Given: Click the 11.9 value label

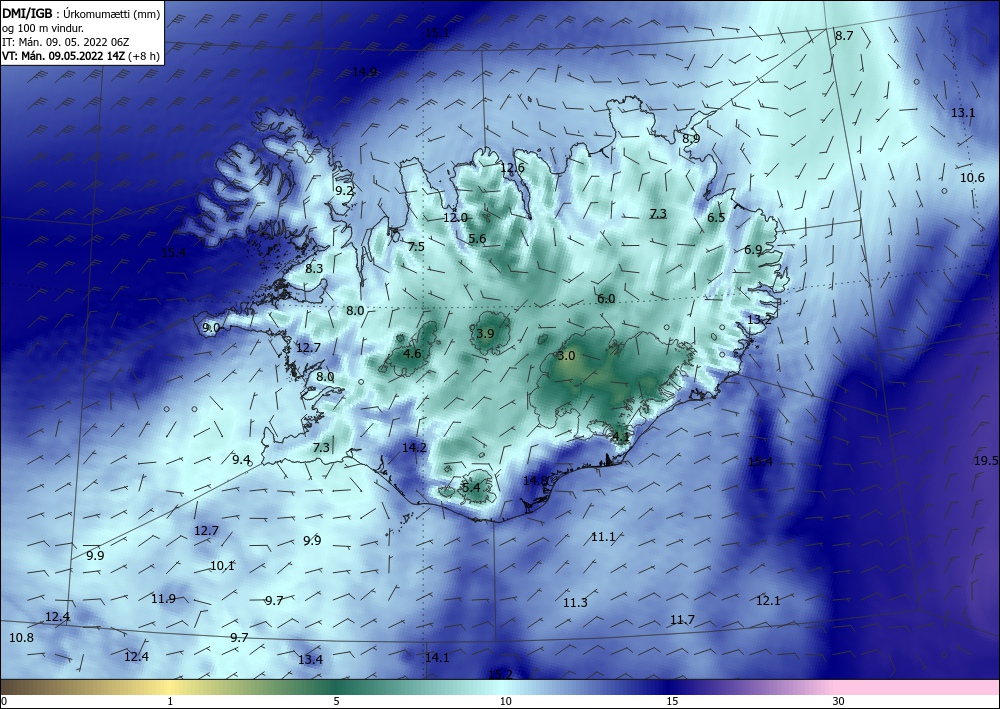Looking at the screenshot, I should pos(163,599).
